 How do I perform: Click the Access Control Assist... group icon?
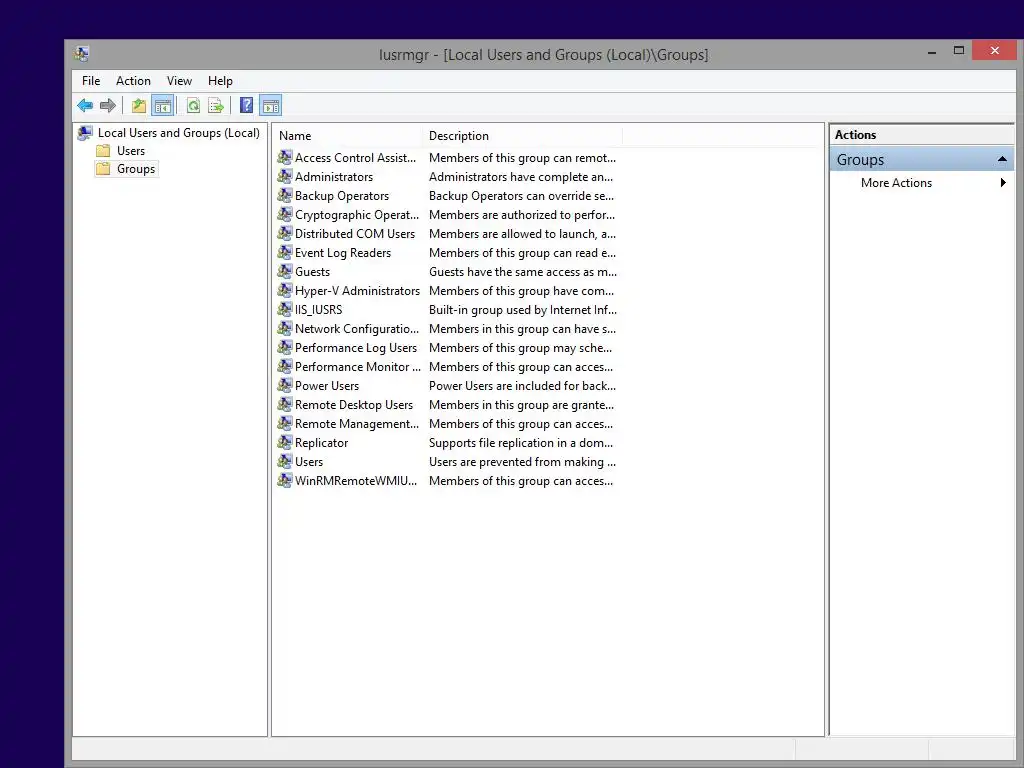(285, 157)
